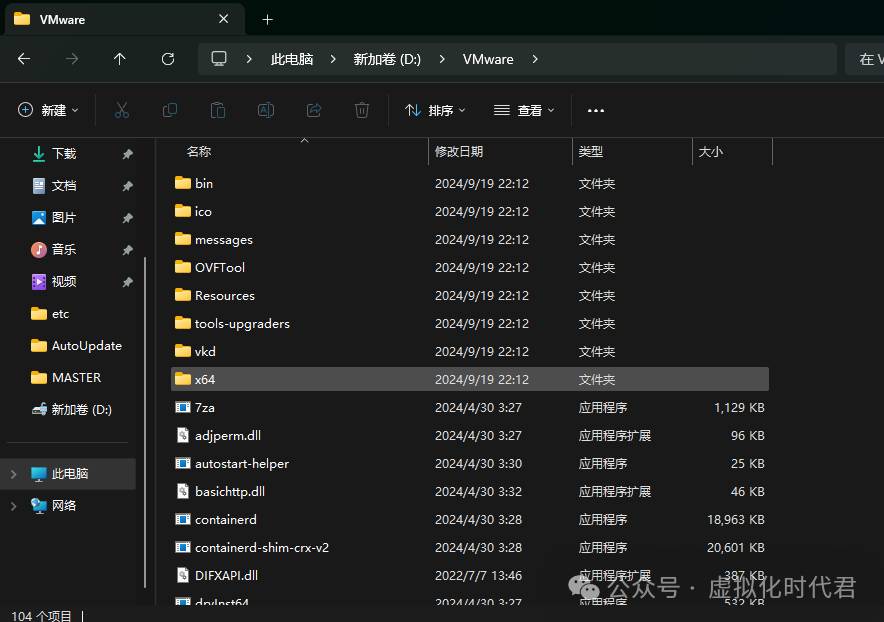Click the Share icon in toolbar

(314, 110)
